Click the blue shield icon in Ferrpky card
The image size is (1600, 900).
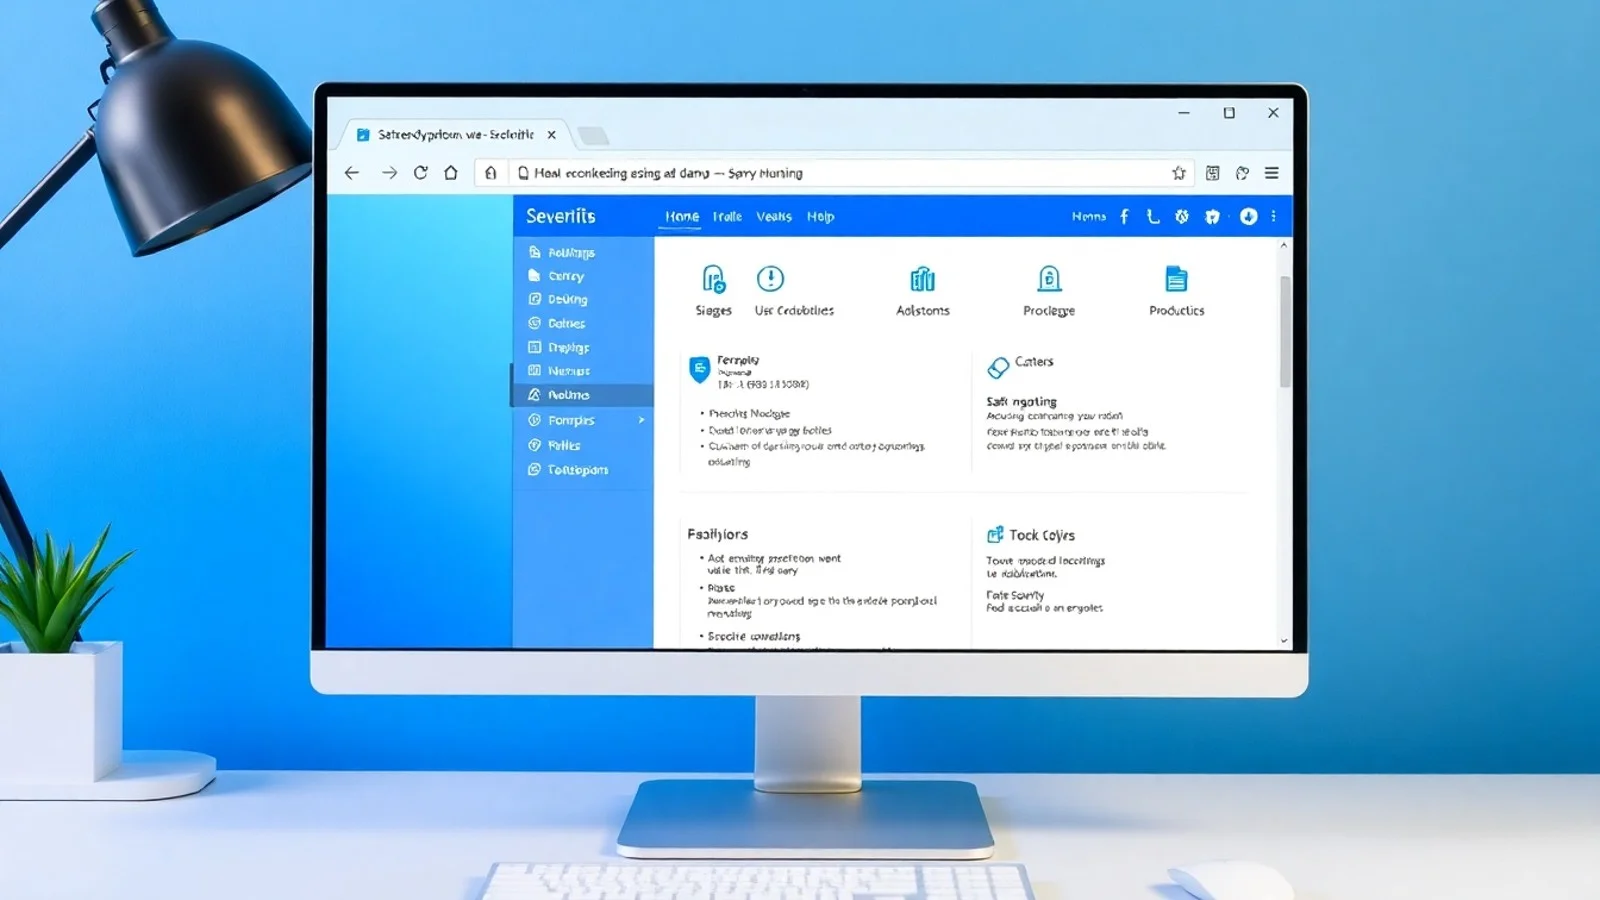(x=700, y=370)
